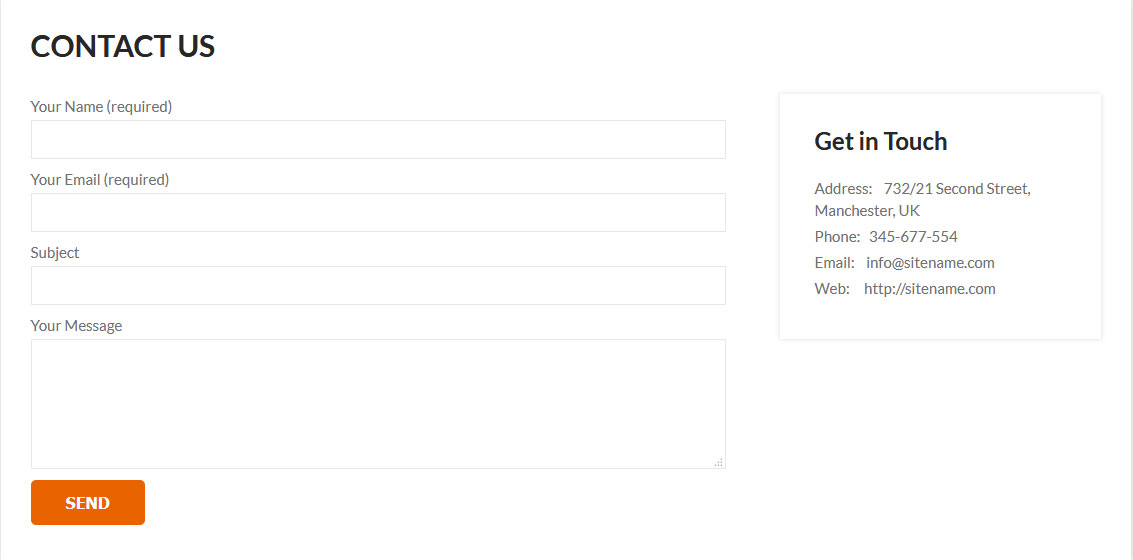Click the Web: label in contact card
The height and width of the screenshot is (560, 1133).
[x=832, y=289]
